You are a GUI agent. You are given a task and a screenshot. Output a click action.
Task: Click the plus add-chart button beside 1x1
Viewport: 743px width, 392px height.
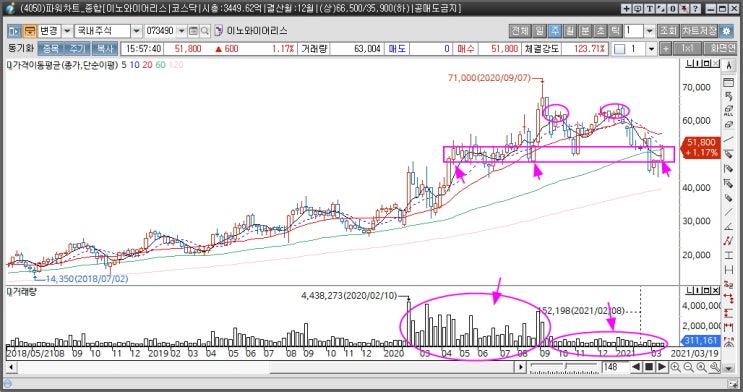coord(665,49)
